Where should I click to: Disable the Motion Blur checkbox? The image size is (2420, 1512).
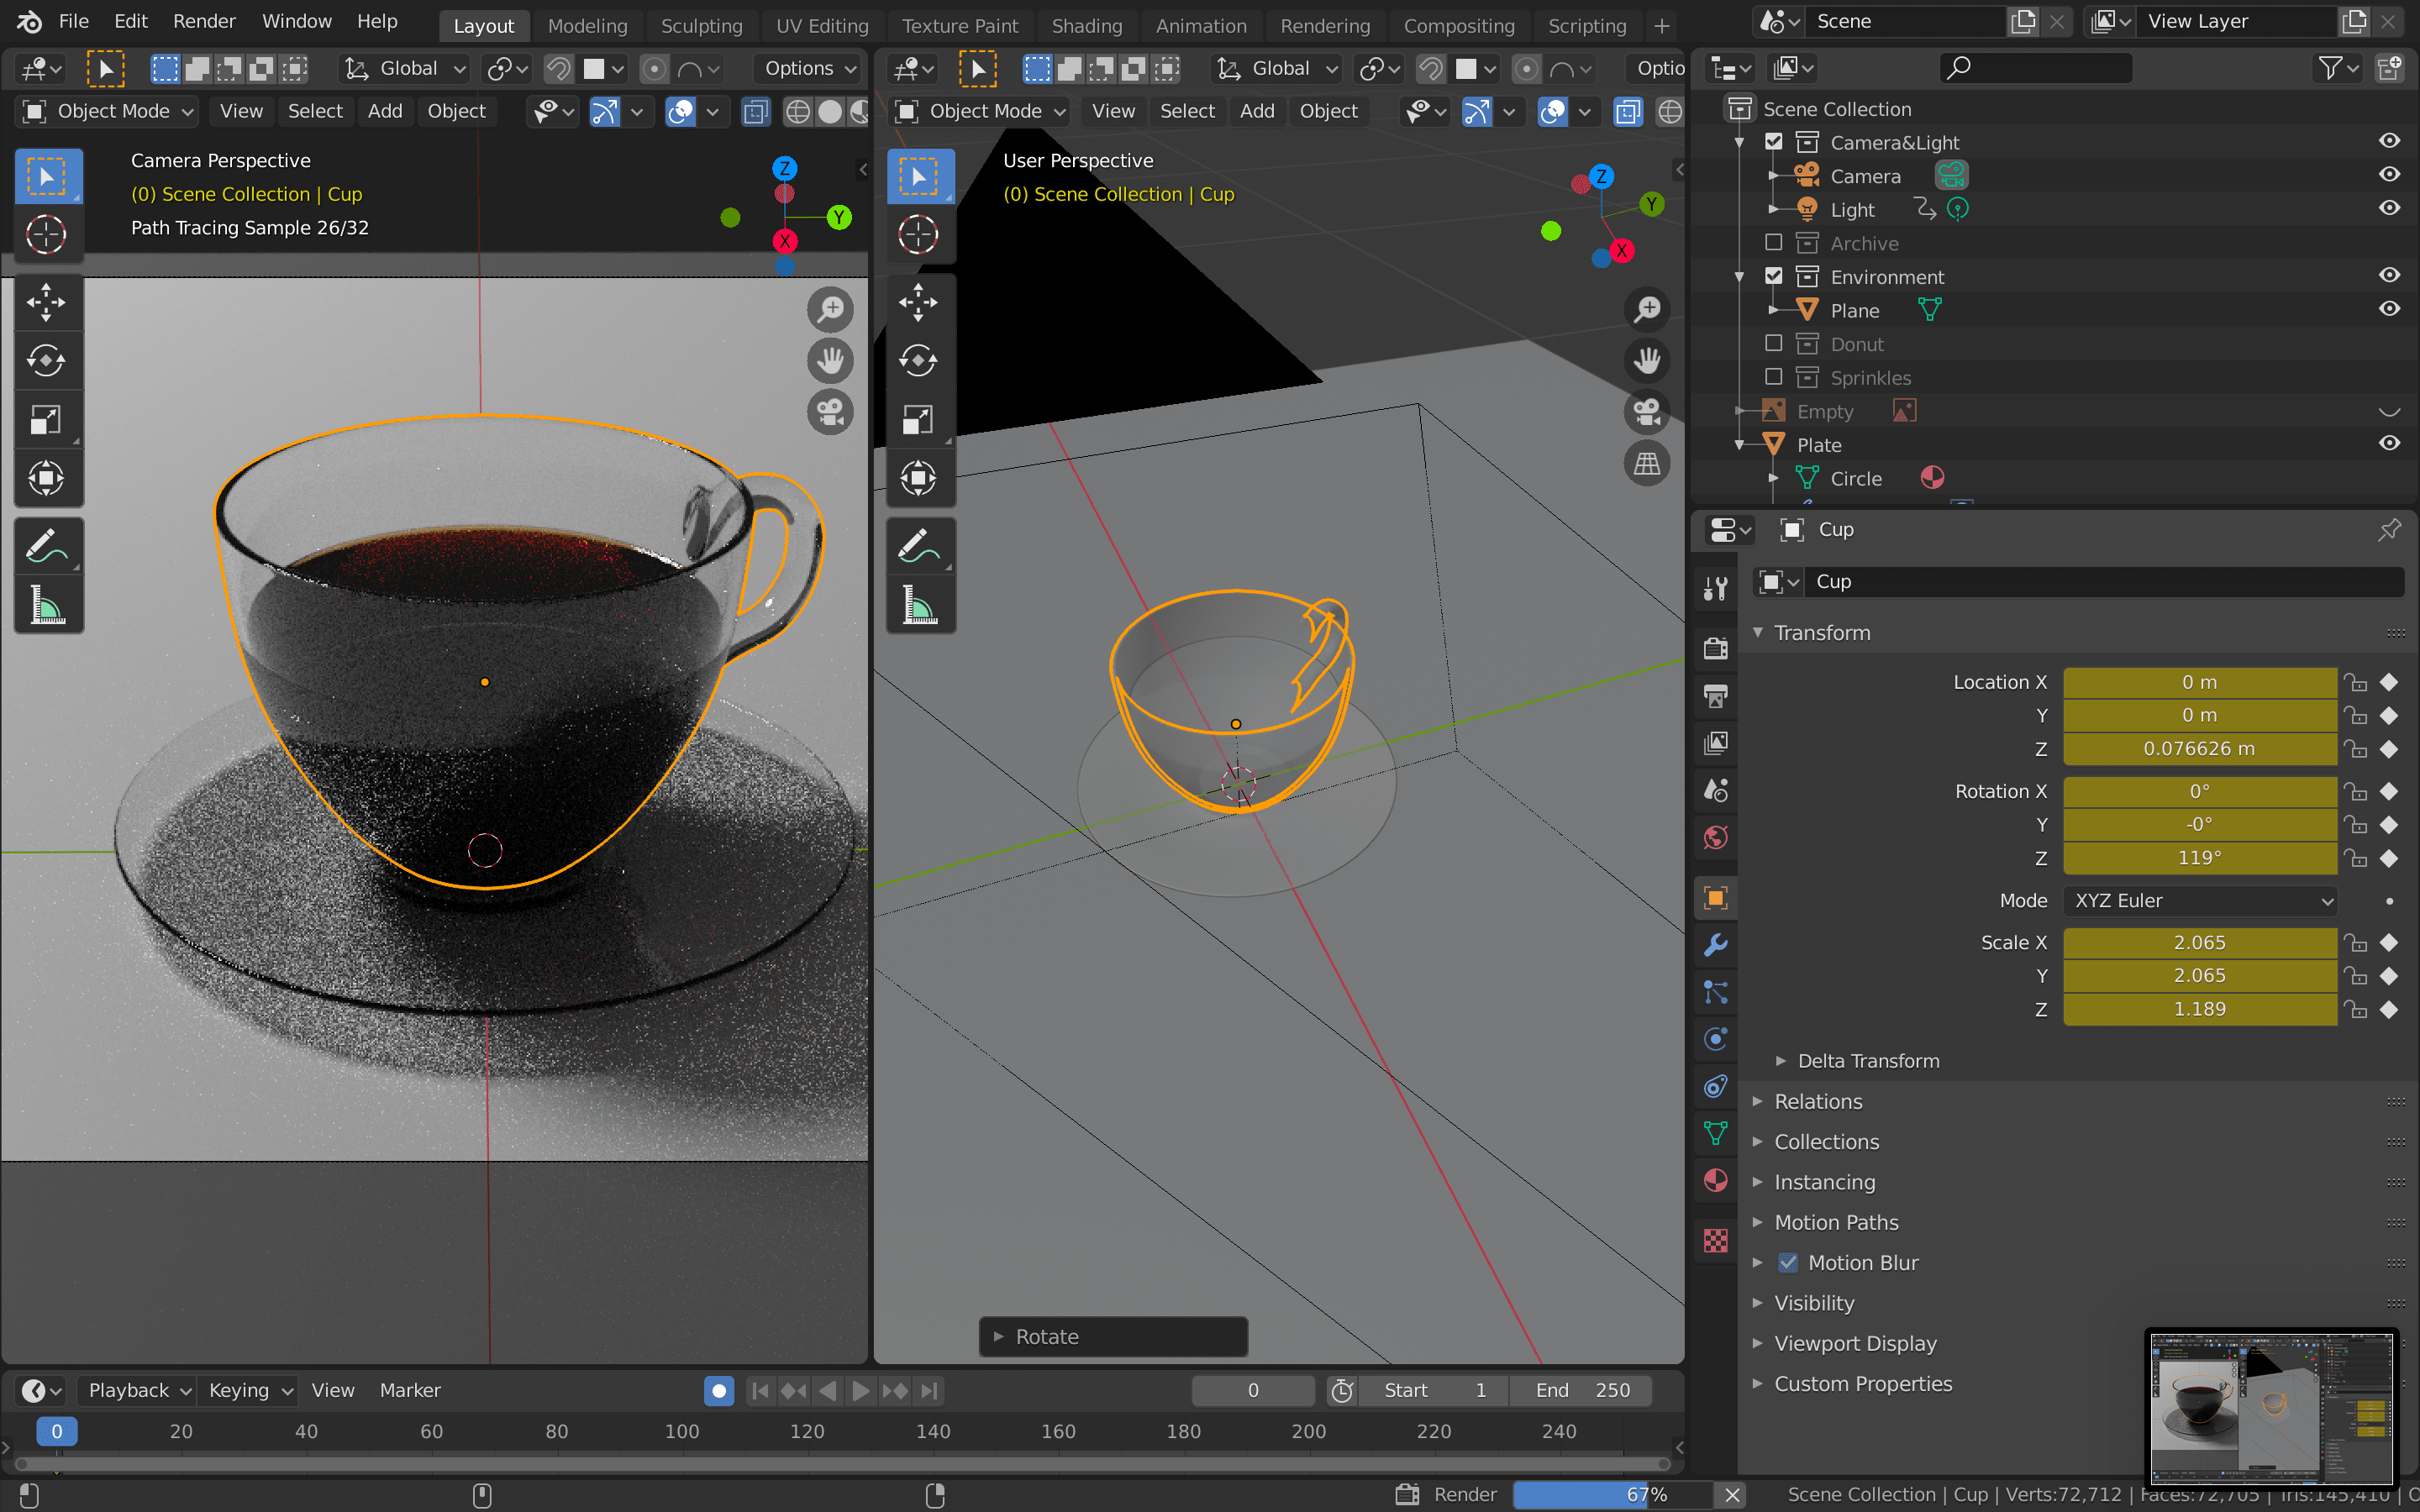tap(1788, 1263)
